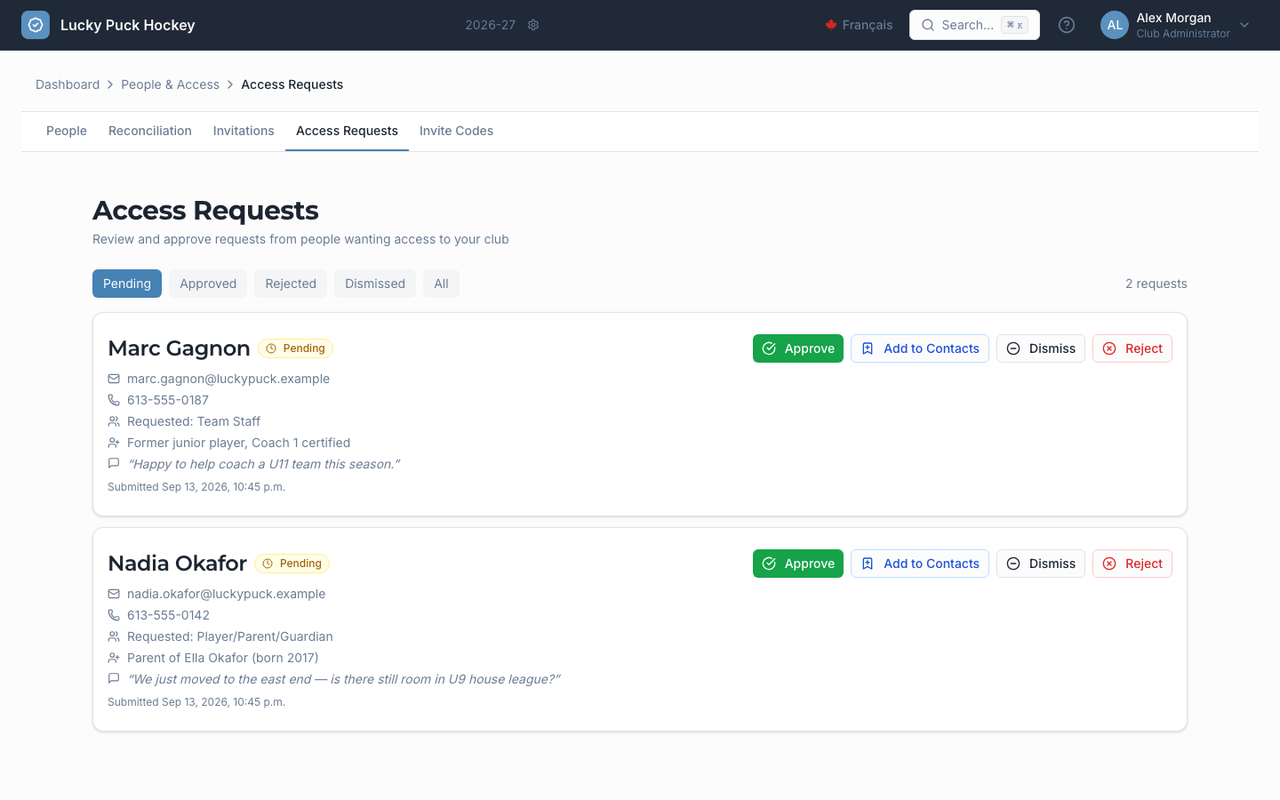The width and height of the screenshot is (1280, 800).
Task: Approve Nadia Okafor's request
Action: coord(798,564)
